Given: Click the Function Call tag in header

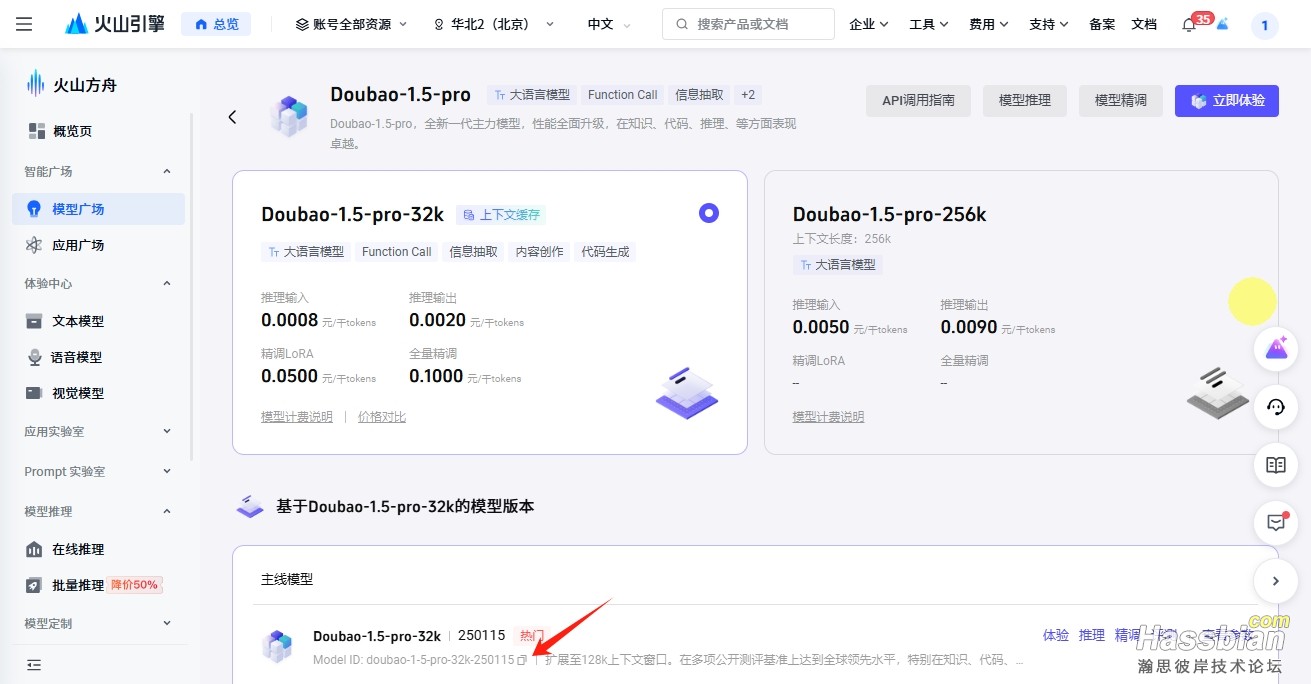Looking at the screenshot, I should coord(623,95).
